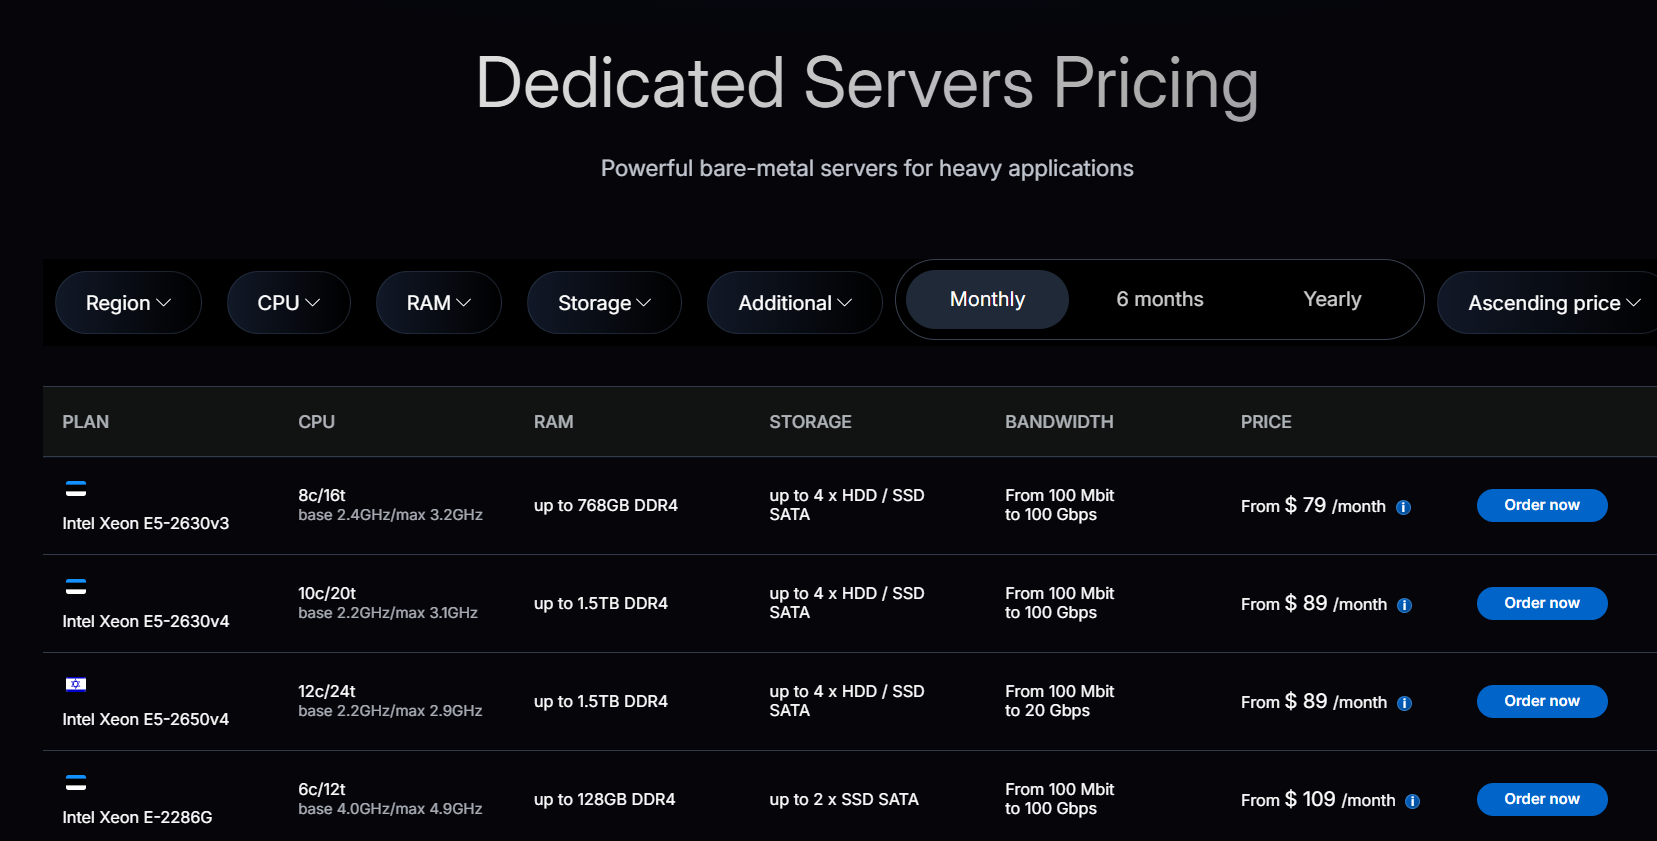Order the Intel Xeon E5-2650v4 server
Image resolution: width=1657 pixels, height=841 pixels.
[1542, 701]
